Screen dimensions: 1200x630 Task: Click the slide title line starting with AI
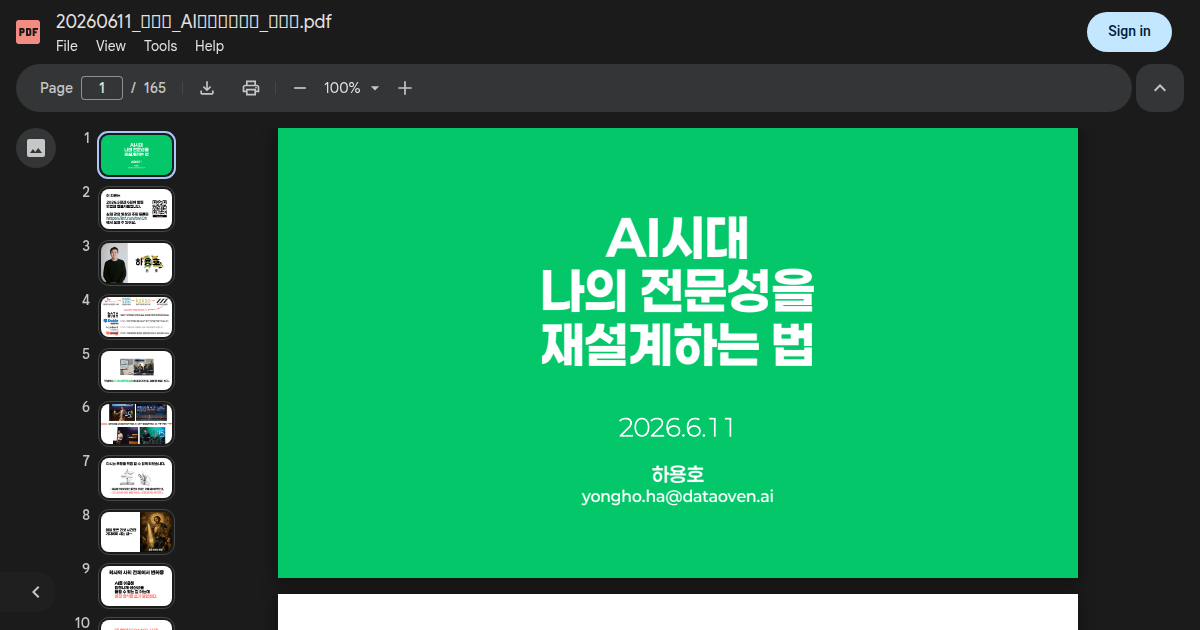point(678,238)
